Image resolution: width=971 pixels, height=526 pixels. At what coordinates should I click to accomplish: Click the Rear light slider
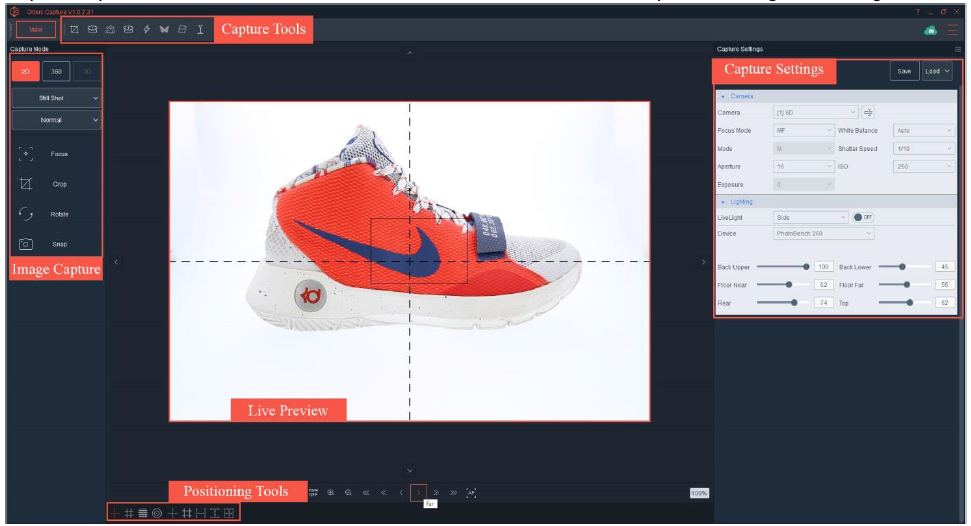(783, 303)
